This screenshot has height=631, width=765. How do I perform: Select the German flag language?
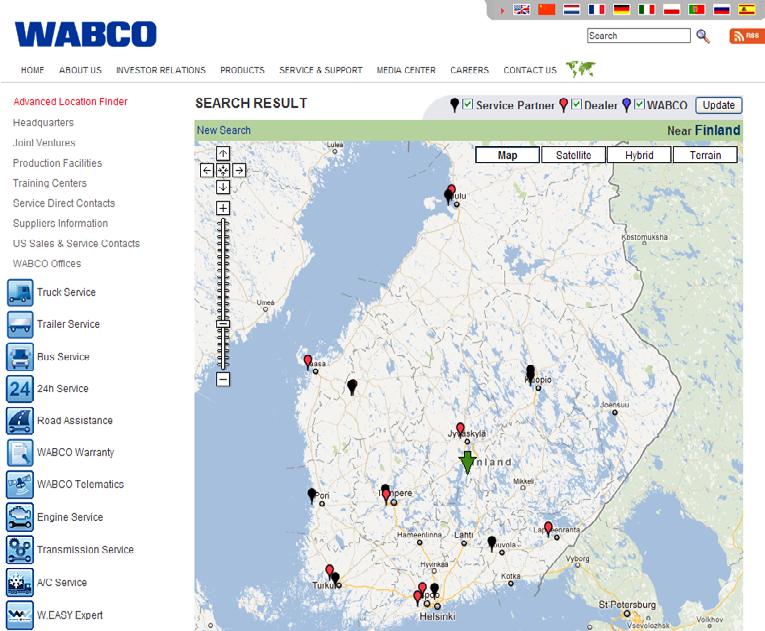click(622, 9)
